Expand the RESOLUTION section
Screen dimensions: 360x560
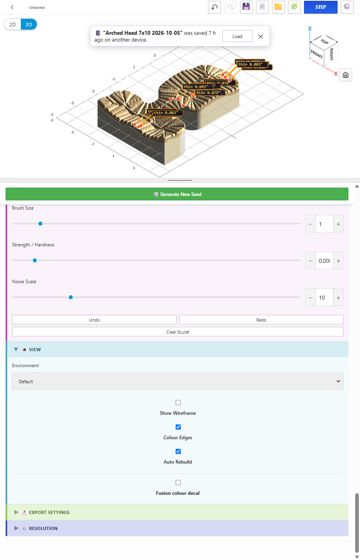click(177, 528)
